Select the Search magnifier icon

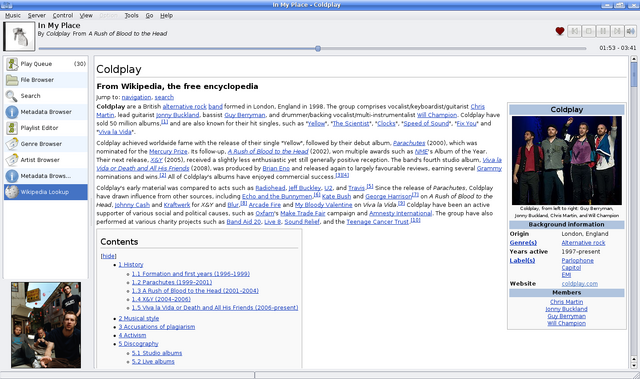click(12, 96)
